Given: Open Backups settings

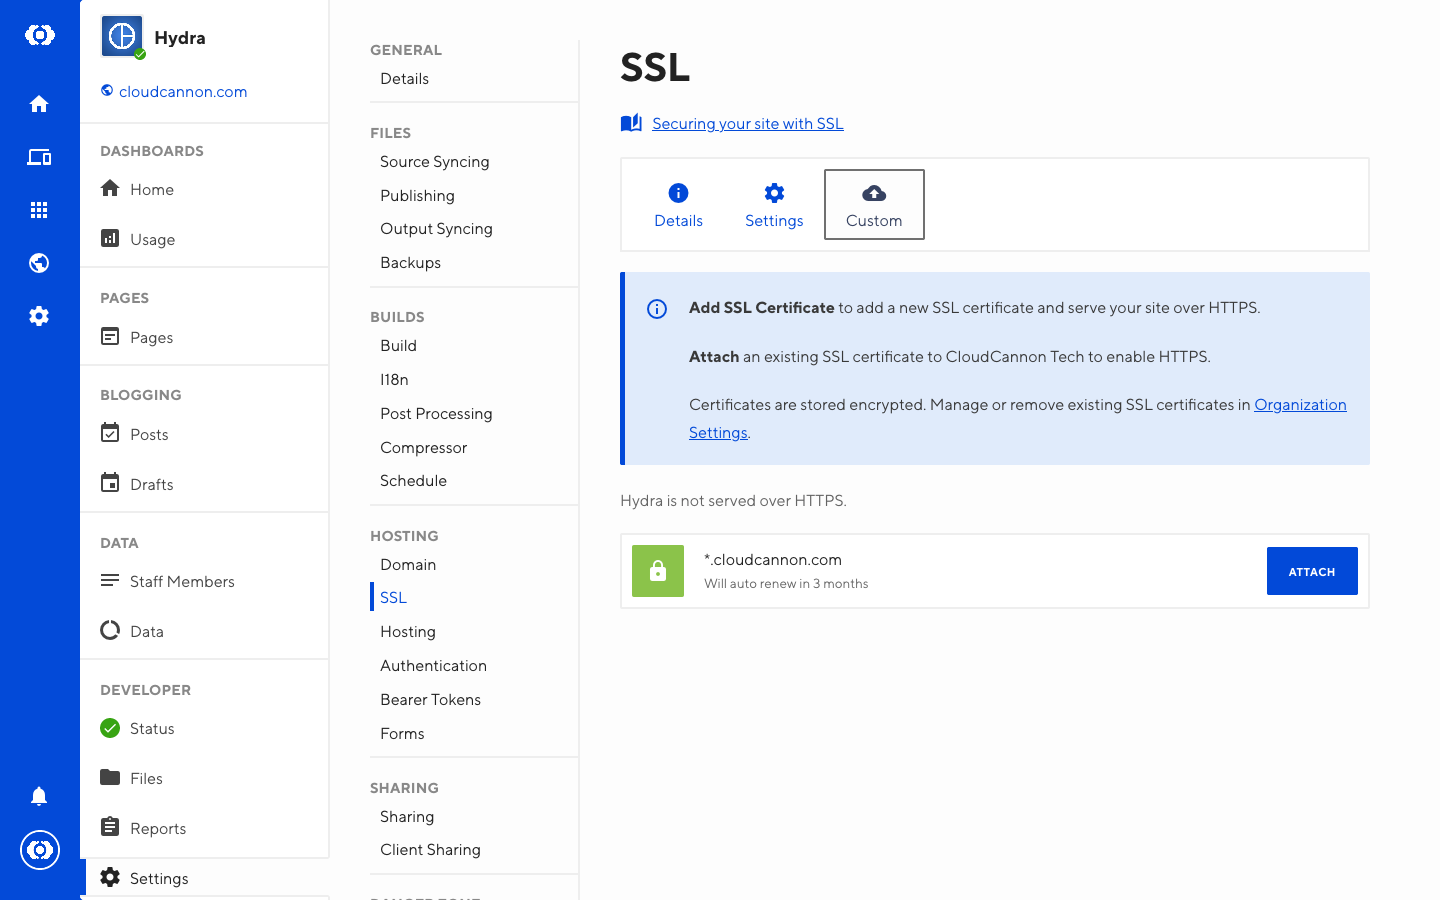Looking at the screenshot, I should [x=410, y=263].
